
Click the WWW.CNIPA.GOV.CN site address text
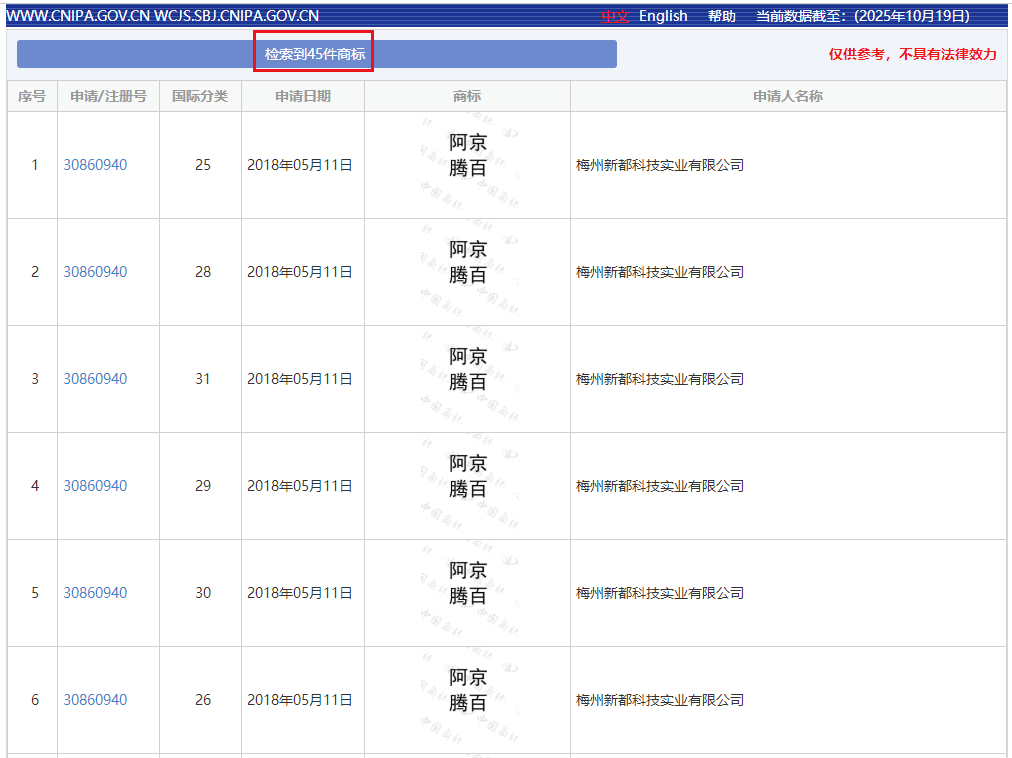(x=78, y=16)
